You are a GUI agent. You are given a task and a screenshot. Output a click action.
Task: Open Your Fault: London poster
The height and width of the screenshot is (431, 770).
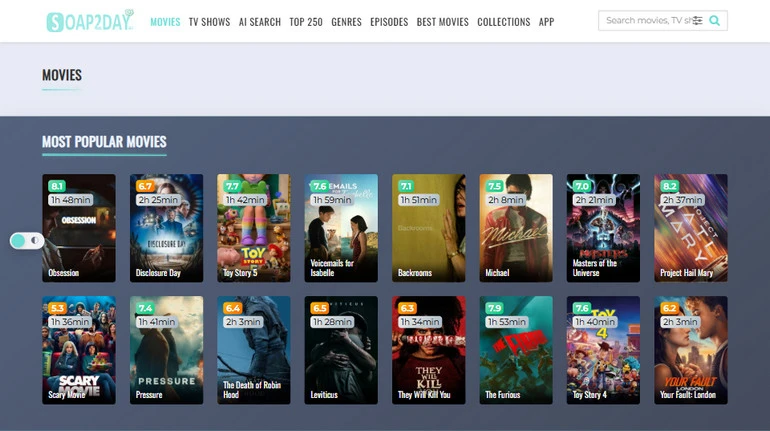pyautogui.click(x=691, y=350)
